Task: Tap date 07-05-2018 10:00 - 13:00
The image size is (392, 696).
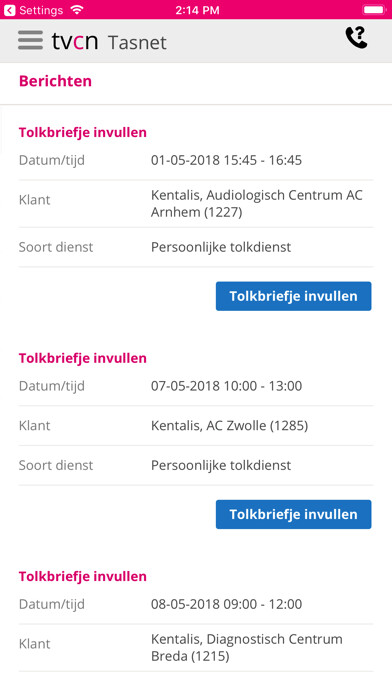Action: 226,386
